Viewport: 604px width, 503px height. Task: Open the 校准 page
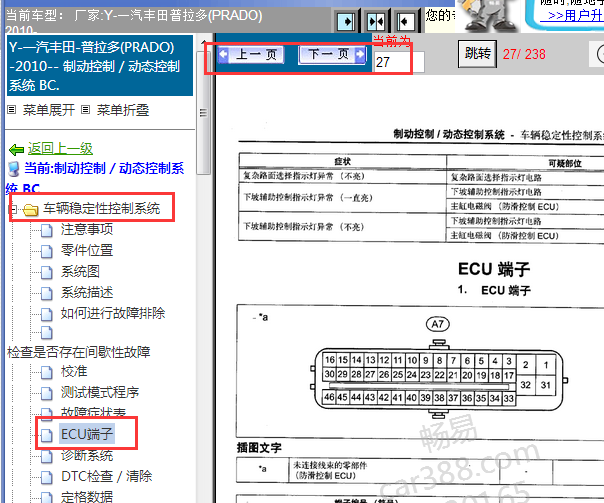74,372
